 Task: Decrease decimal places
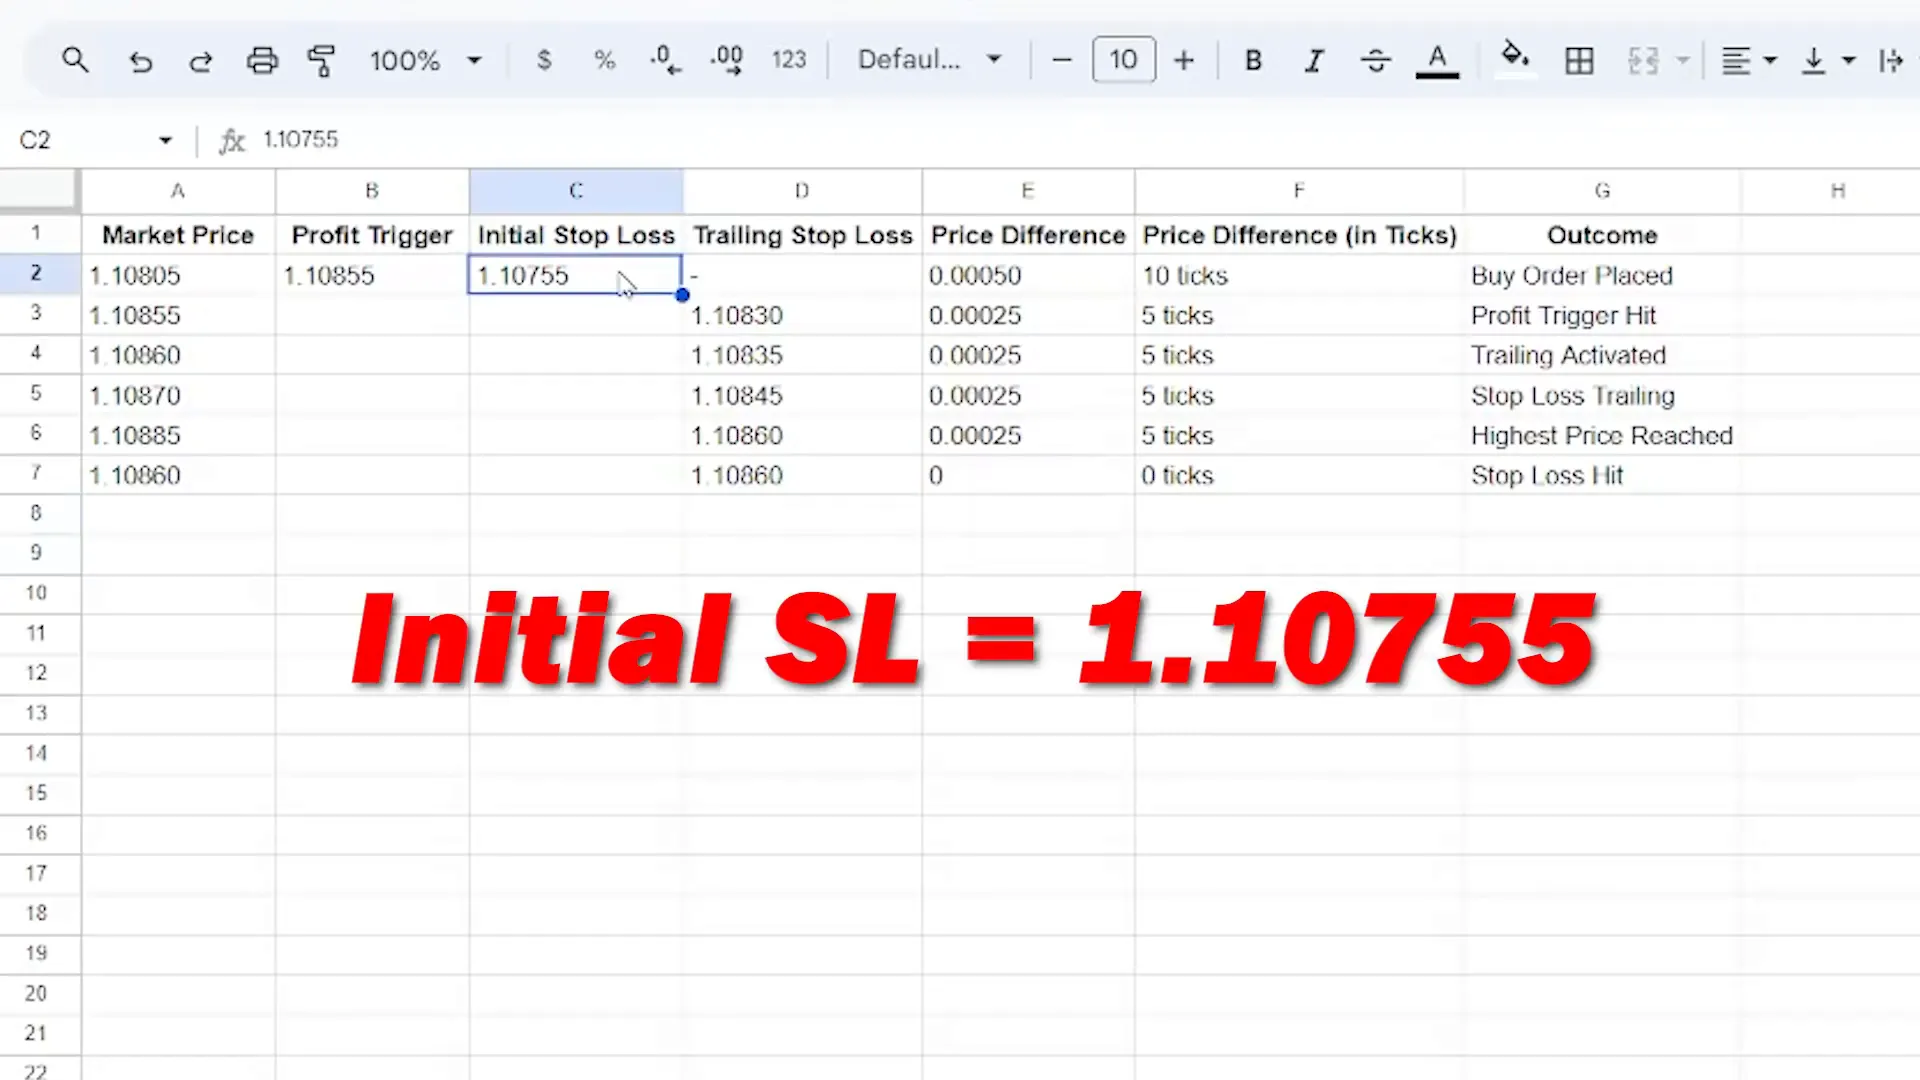click(665, 61)
